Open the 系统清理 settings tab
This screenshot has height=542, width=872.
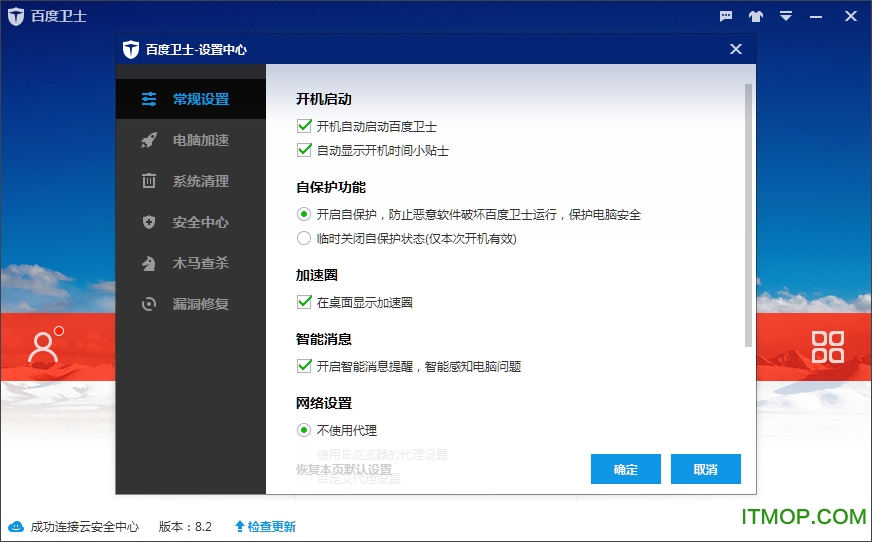coord(191,181)
